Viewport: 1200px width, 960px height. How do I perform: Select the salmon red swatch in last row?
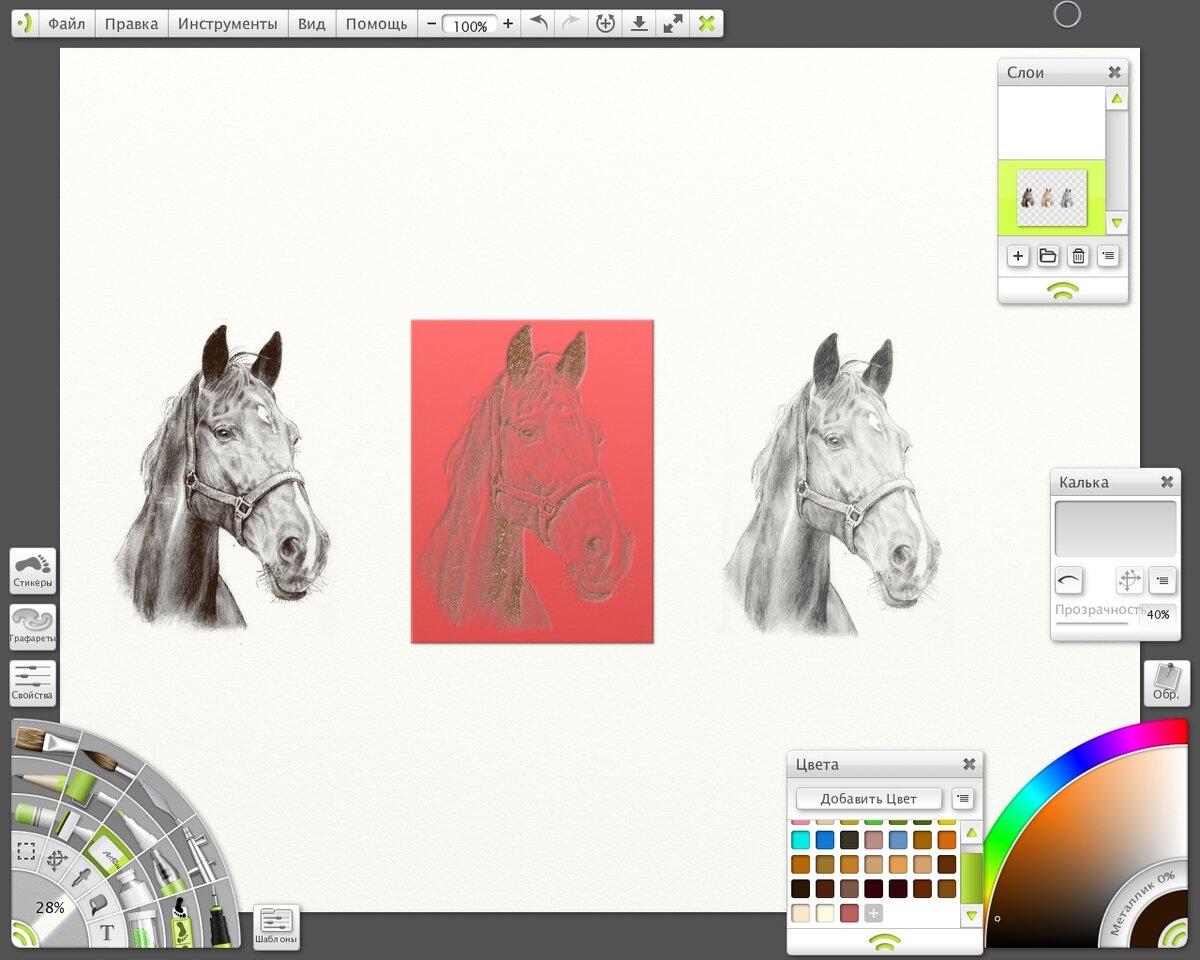(849, 913)
